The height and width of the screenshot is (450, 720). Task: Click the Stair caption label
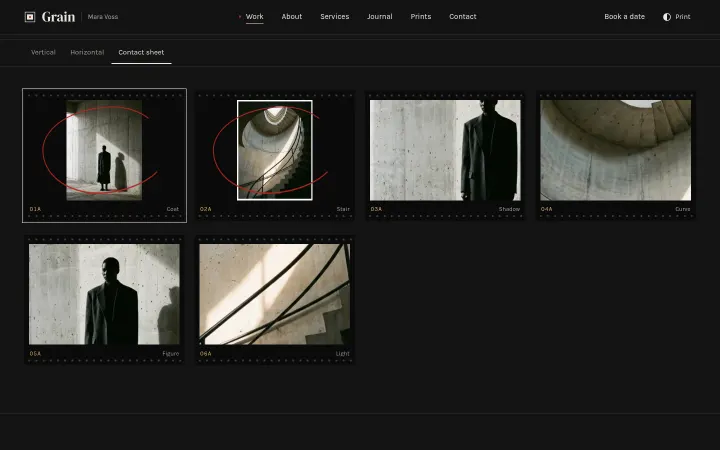343,209
